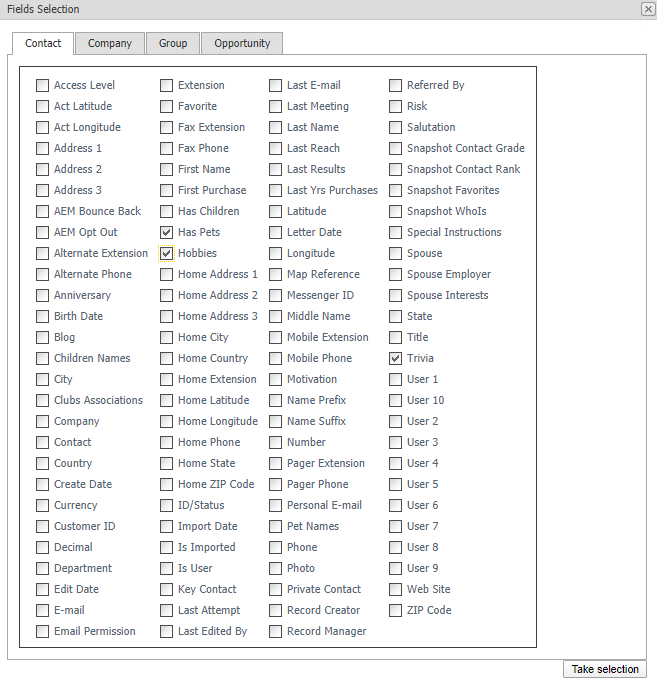Check the Messenger ID checkbox

pos(275,295)
